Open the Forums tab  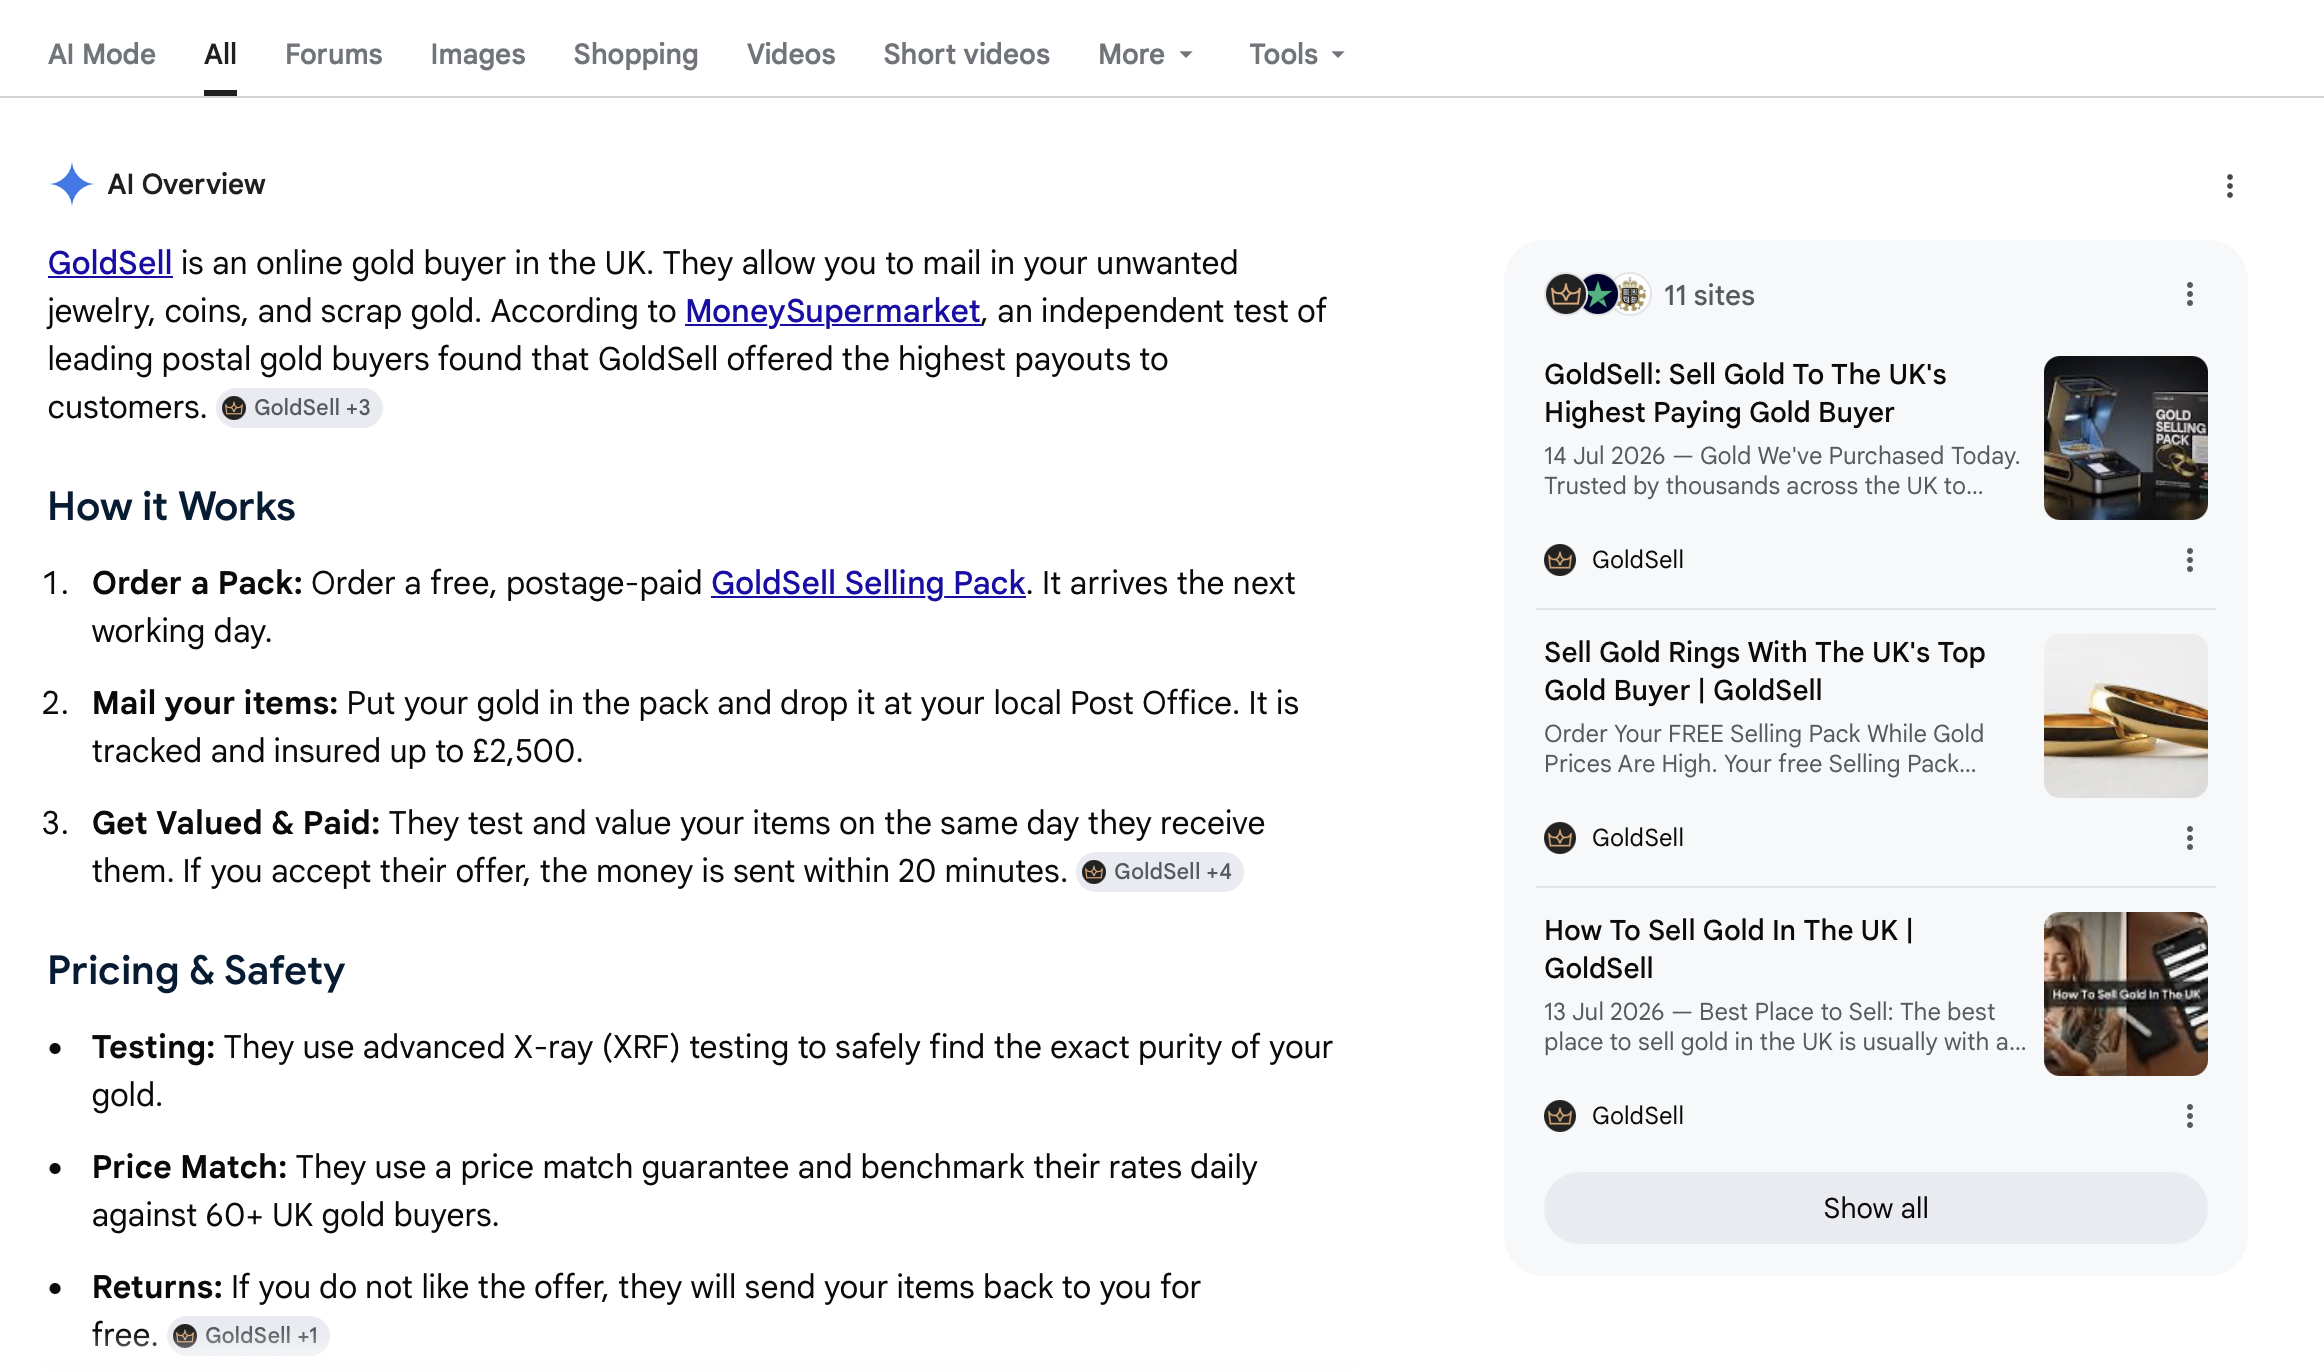coord(334,54)
